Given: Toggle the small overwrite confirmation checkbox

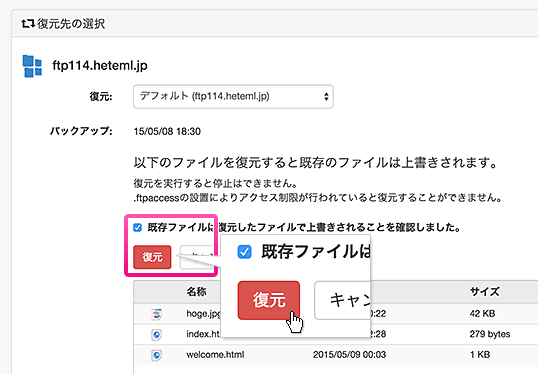Looking at the screenshot, I should pos(137,227).
